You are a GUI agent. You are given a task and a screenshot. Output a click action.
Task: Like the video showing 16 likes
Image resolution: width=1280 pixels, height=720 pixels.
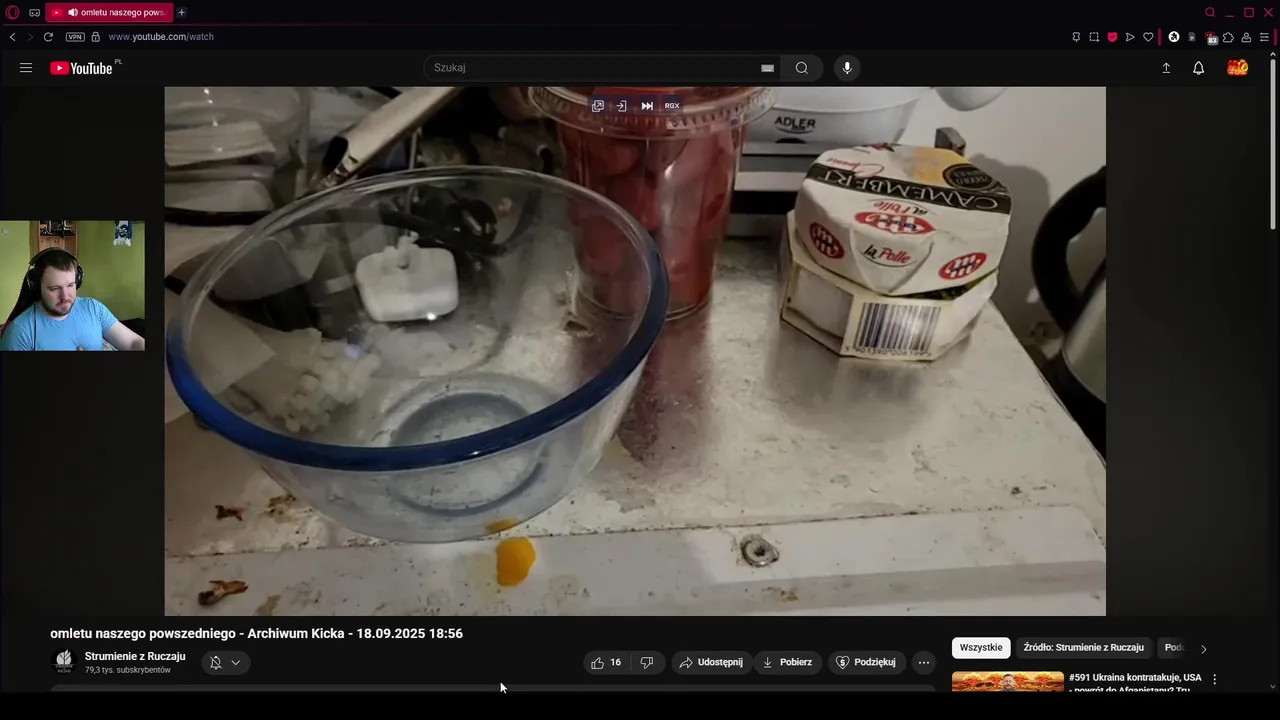(x=607, y=662)
